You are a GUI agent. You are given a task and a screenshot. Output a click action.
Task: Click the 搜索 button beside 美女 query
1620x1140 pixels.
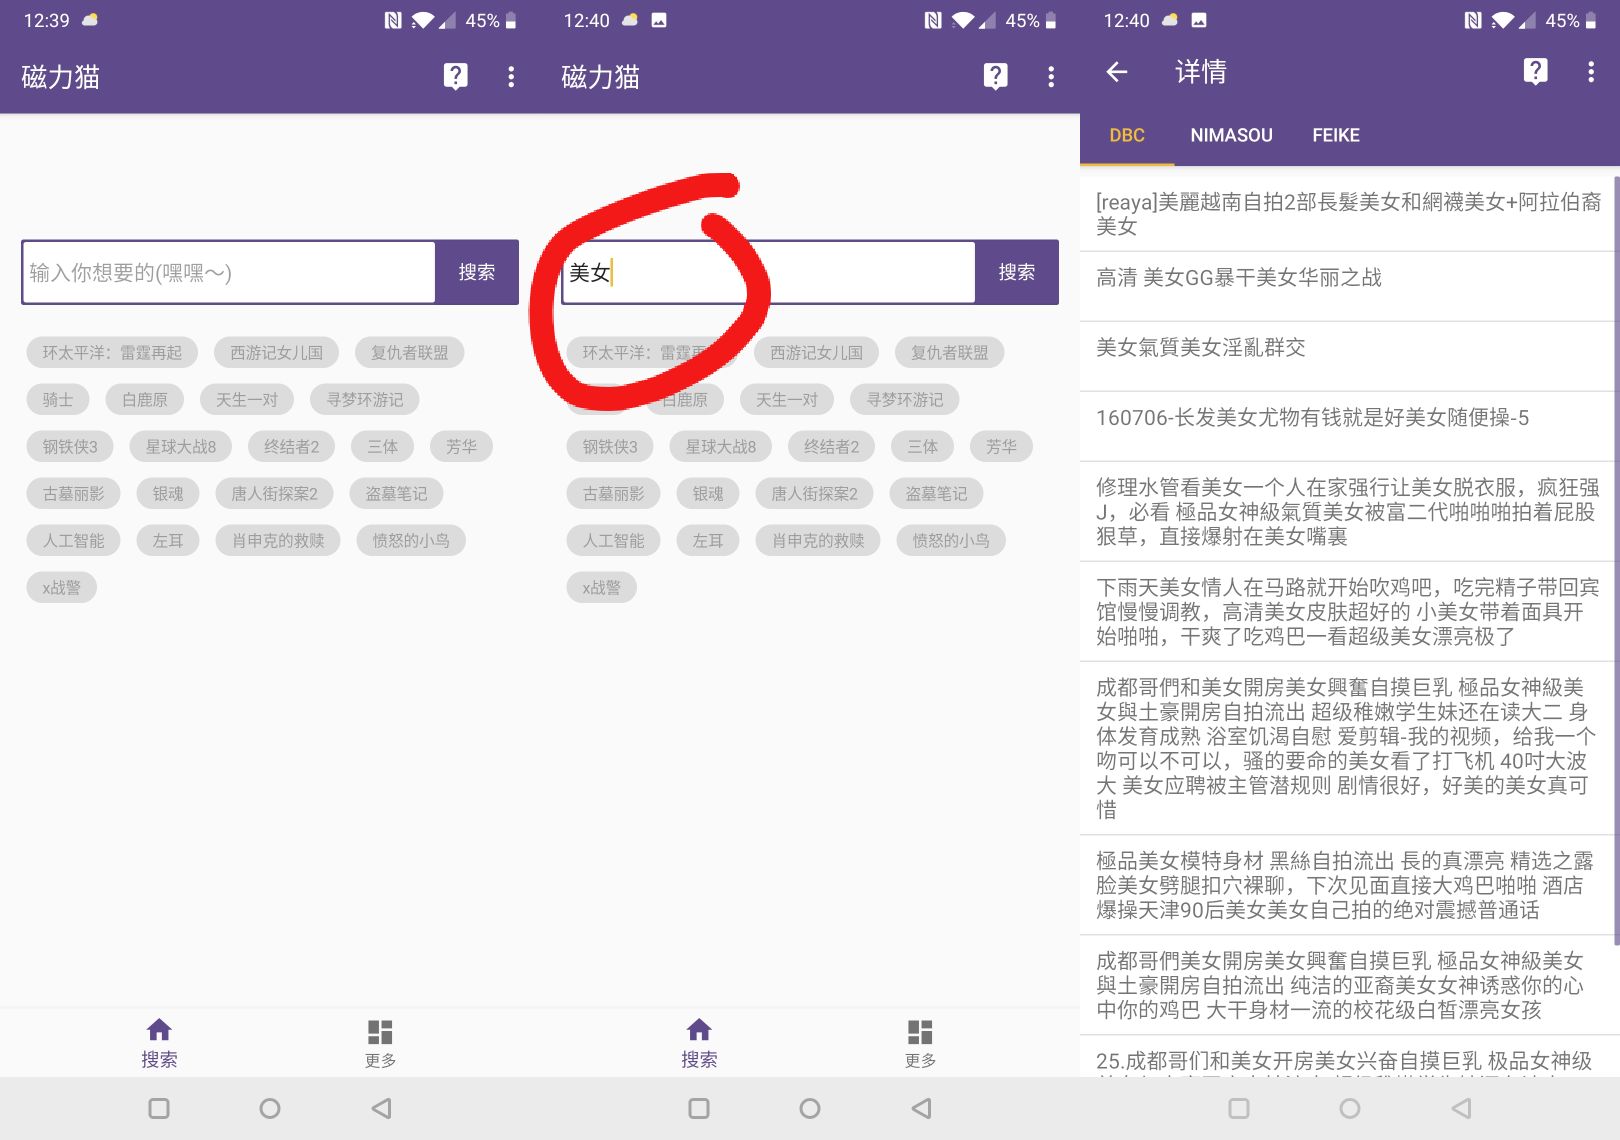(x=1017, y=272)
